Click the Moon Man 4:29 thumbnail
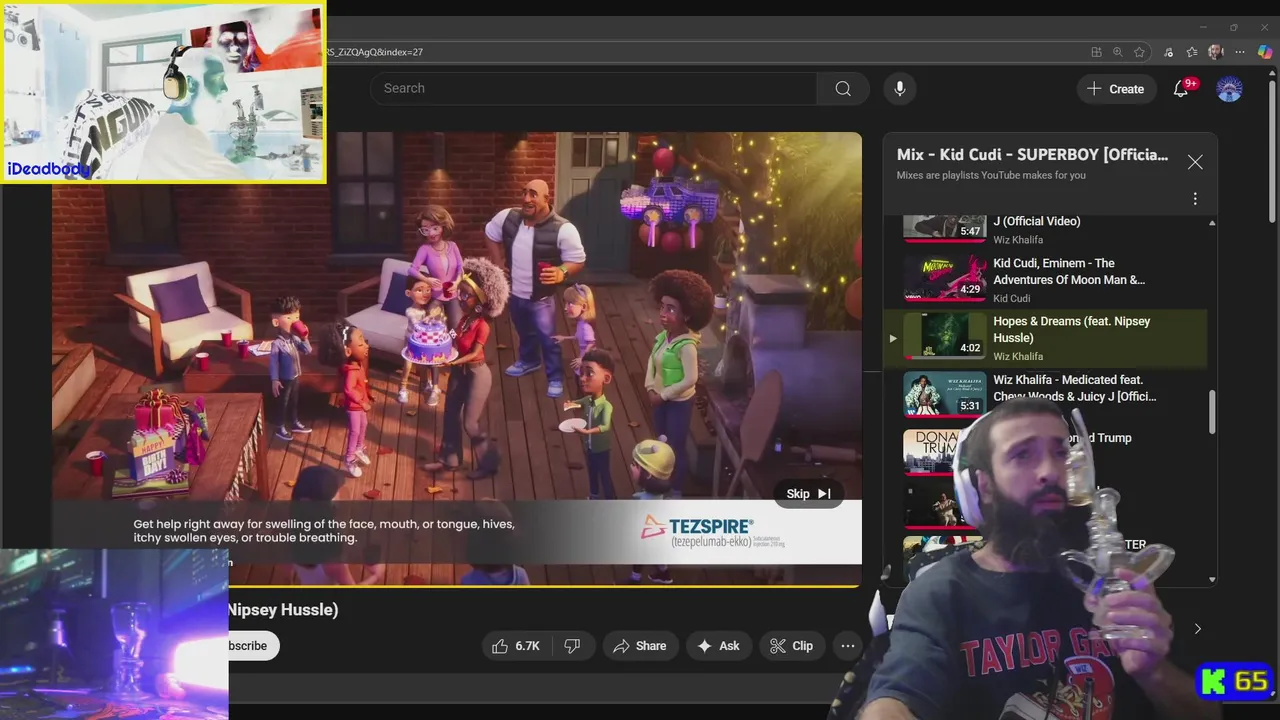Screen dimensions: 1280x720 coord(945,278)
